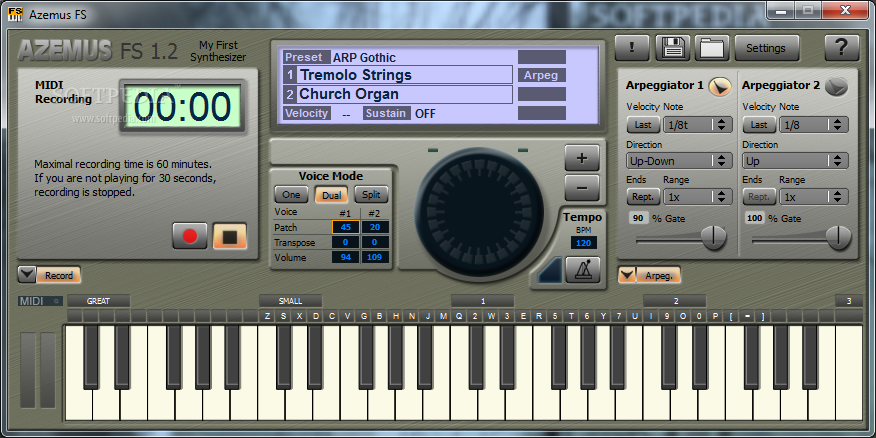The width and height of the screenshot is (876, 438).
Task: Click the Tempo BPM value 120
Action: tap(583, 242)
